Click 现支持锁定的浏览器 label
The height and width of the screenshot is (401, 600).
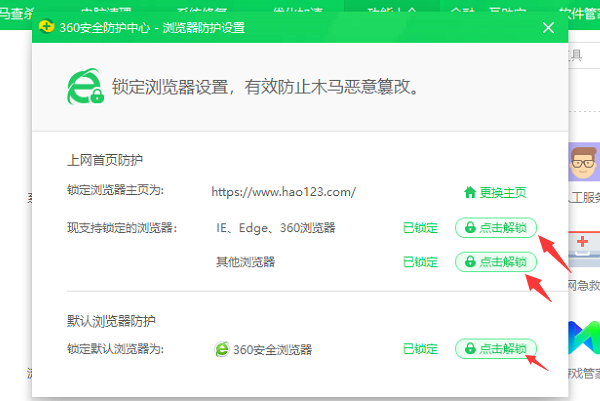tap(122, 228)
